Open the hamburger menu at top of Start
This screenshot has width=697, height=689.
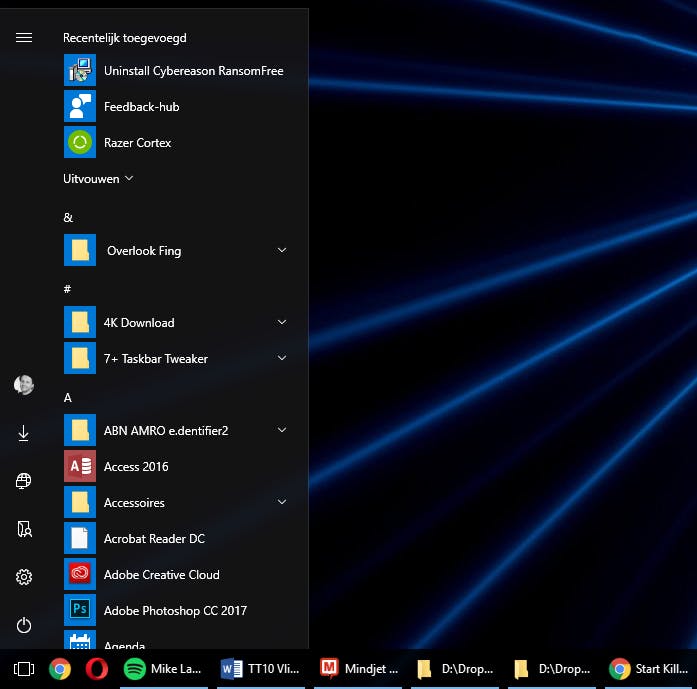click(24, 38)
